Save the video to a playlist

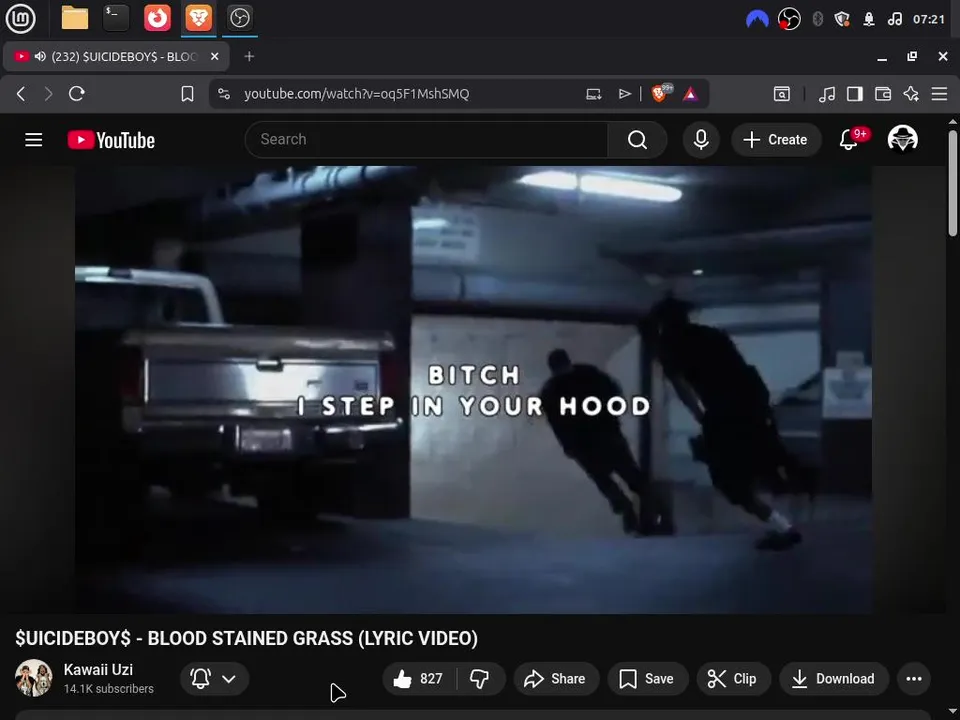(x=647, y=678)
